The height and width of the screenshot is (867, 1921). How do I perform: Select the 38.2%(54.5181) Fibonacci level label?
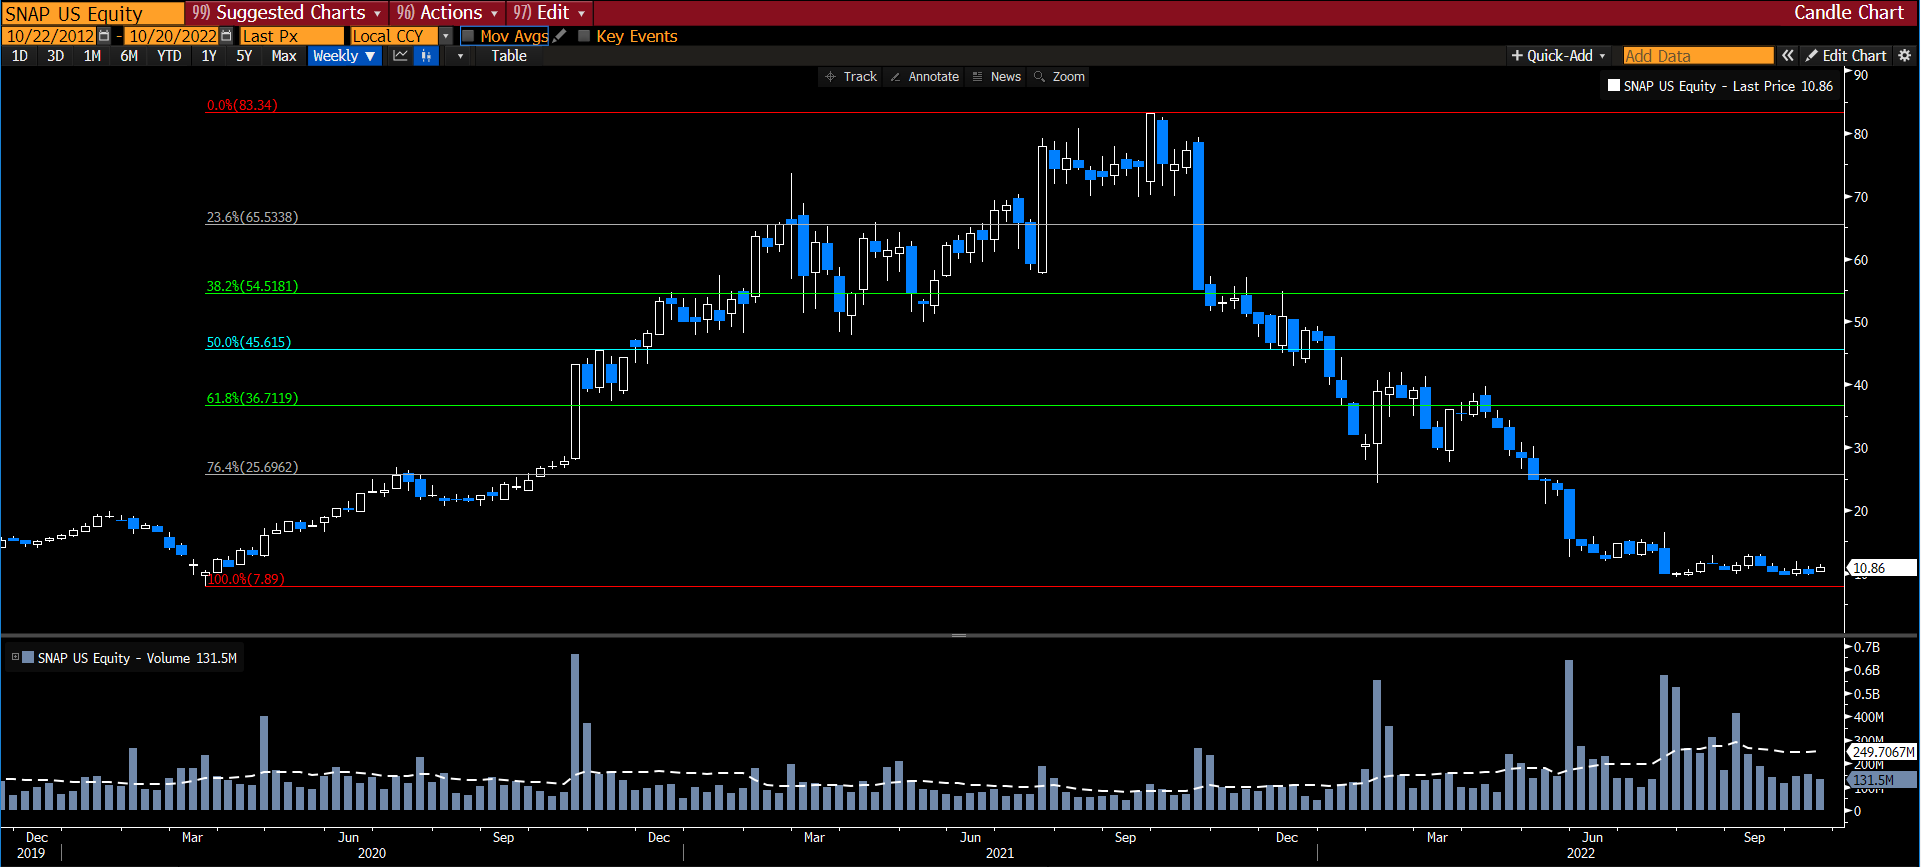click(252, 286)
